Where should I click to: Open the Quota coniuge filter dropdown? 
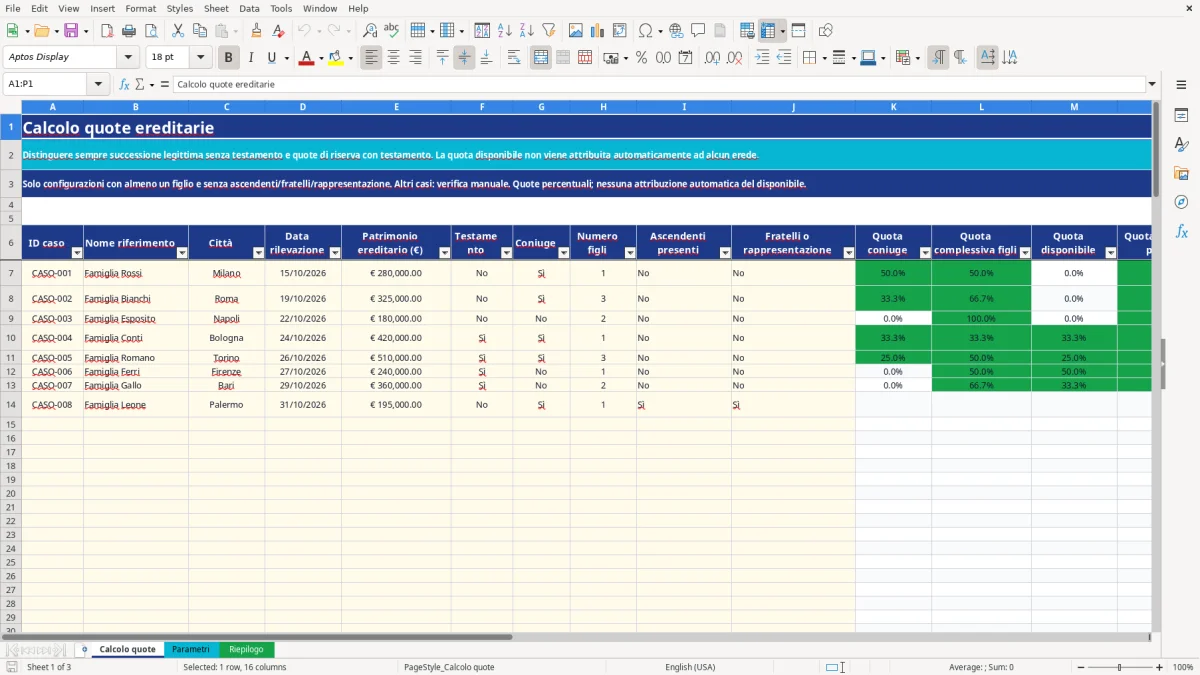(925, 253)
